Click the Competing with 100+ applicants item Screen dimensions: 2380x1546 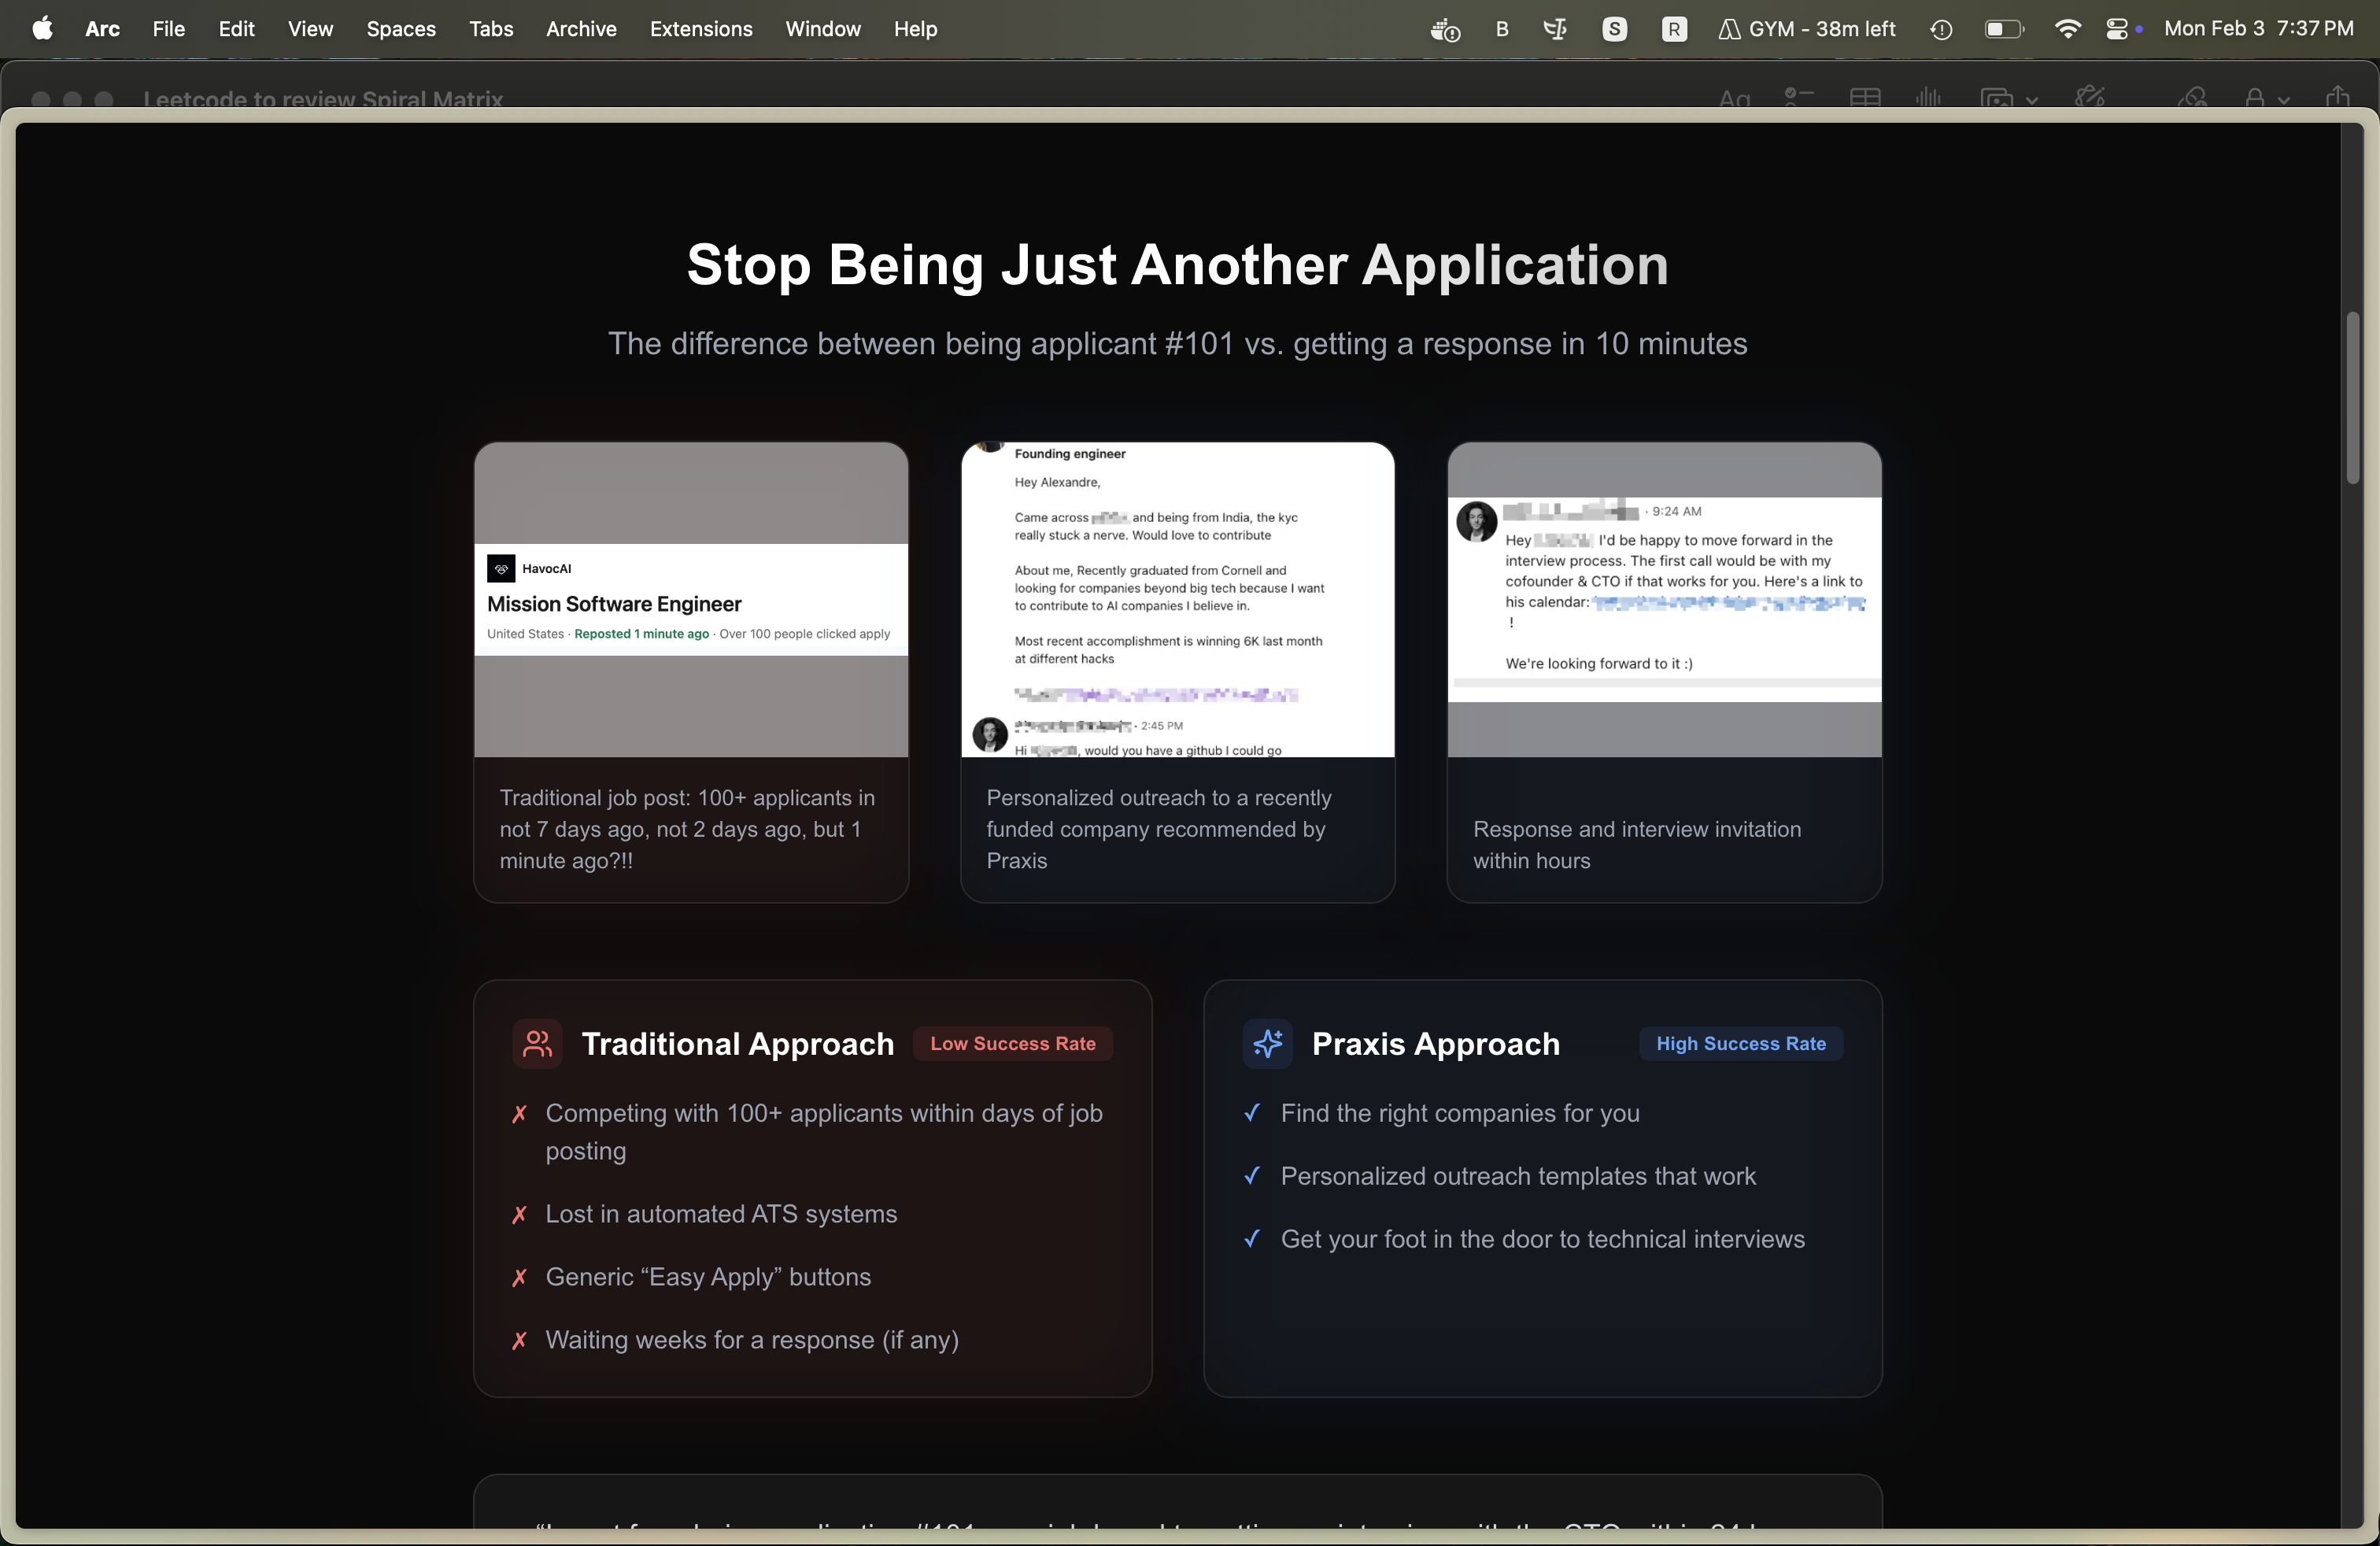click(824, 1131)
